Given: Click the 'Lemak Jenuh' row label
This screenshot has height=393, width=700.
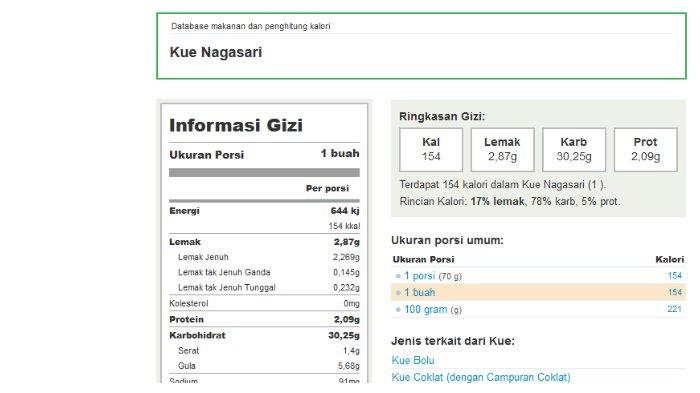Looking at the screenshot, I should point(203,257).
